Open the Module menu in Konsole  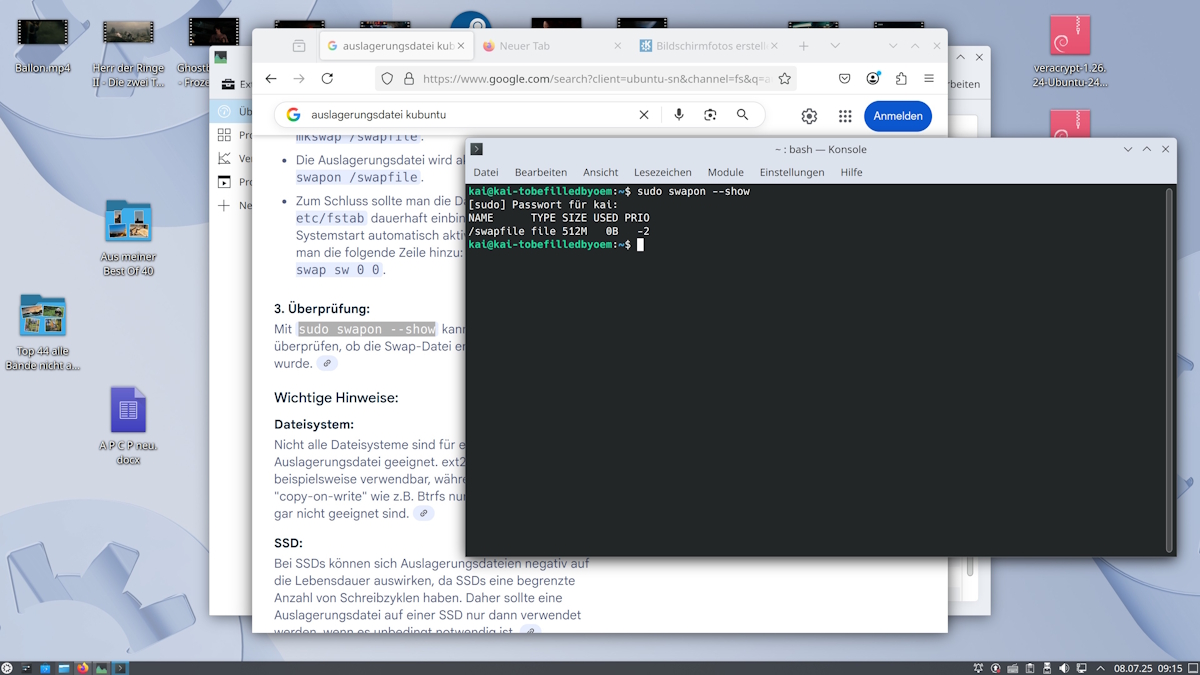[725, 172]
